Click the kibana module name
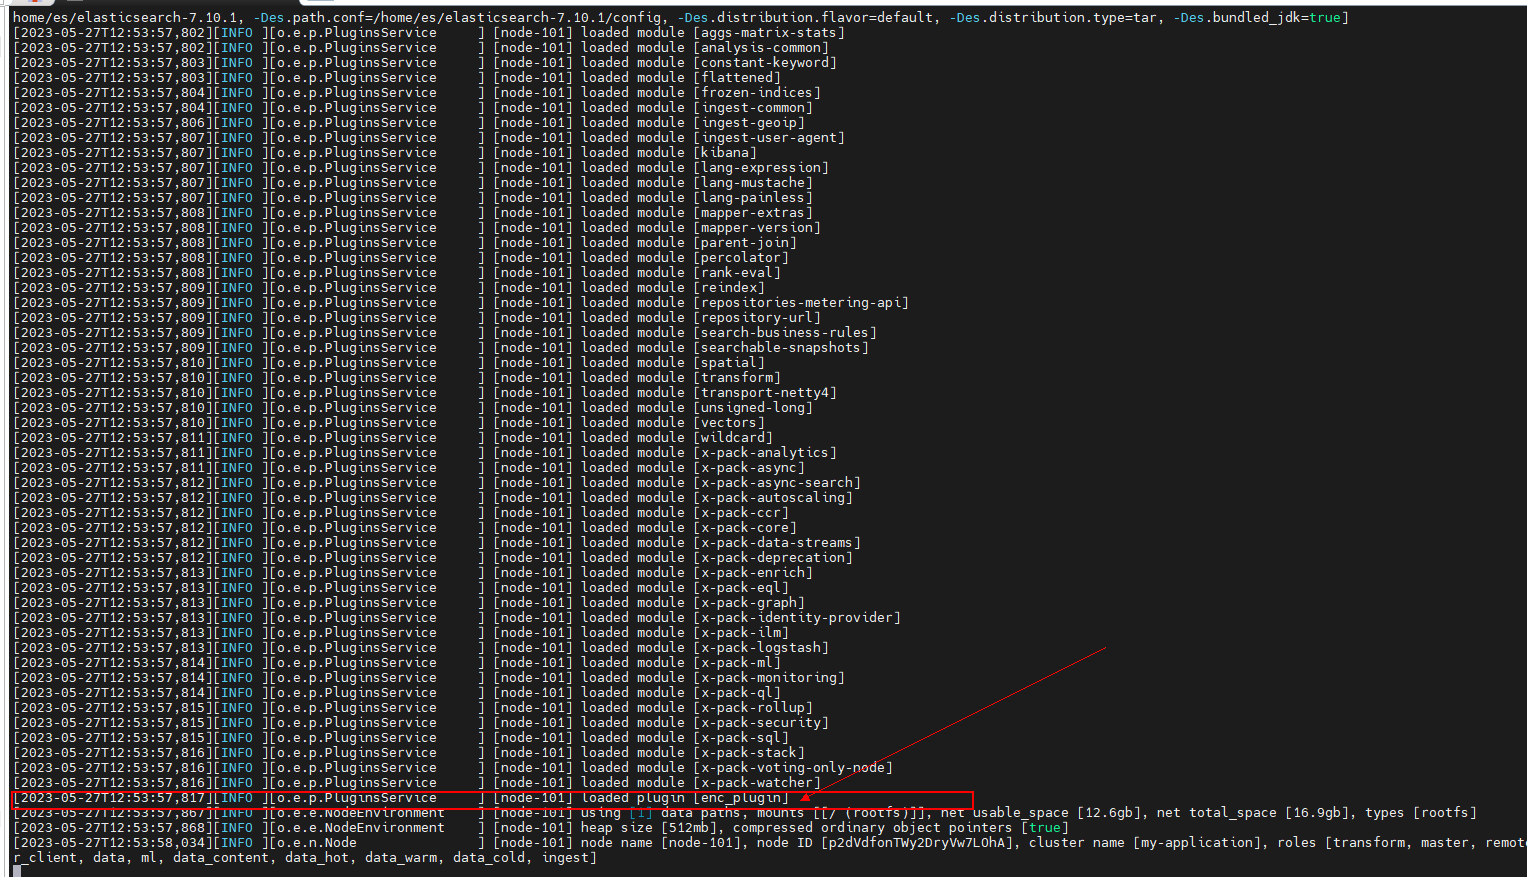This screenshot has width=1527, height=877. 725,153
